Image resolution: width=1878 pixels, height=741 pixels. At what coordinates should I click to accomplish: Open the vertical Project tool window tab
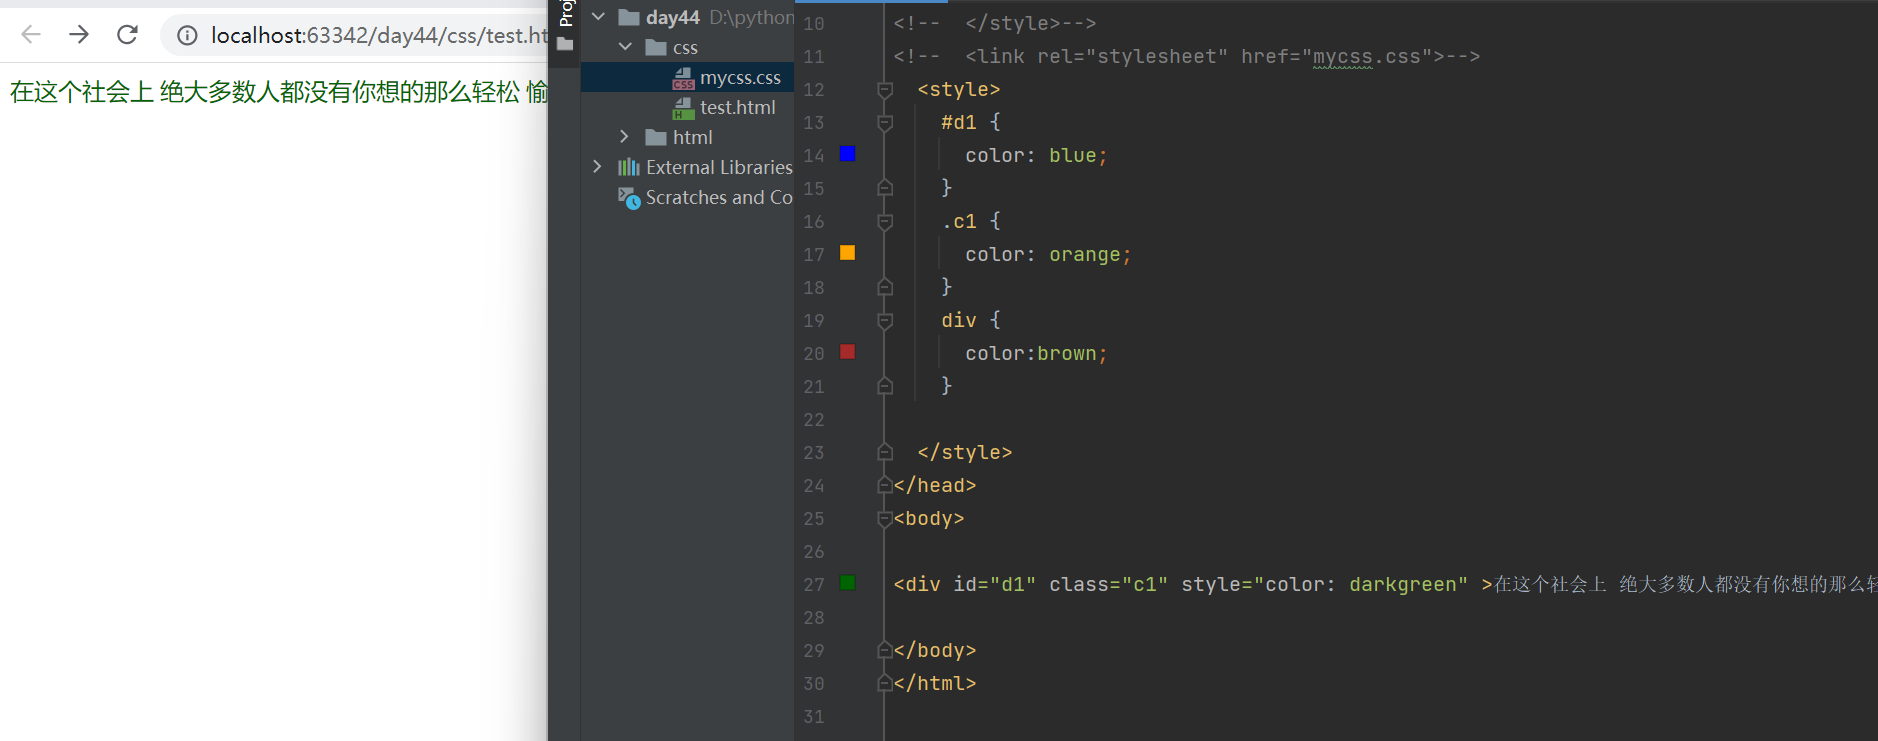click(566, 13)
